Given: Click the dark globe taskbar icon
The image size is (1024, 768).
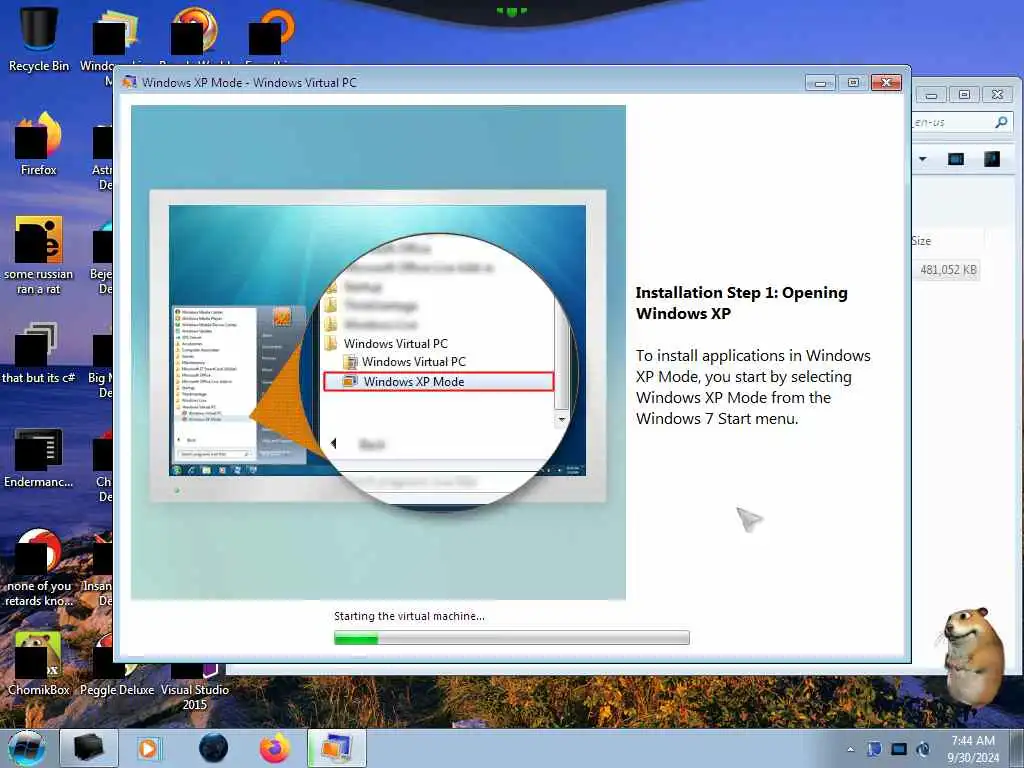Looking at the screenshot, I should point(214,748).
